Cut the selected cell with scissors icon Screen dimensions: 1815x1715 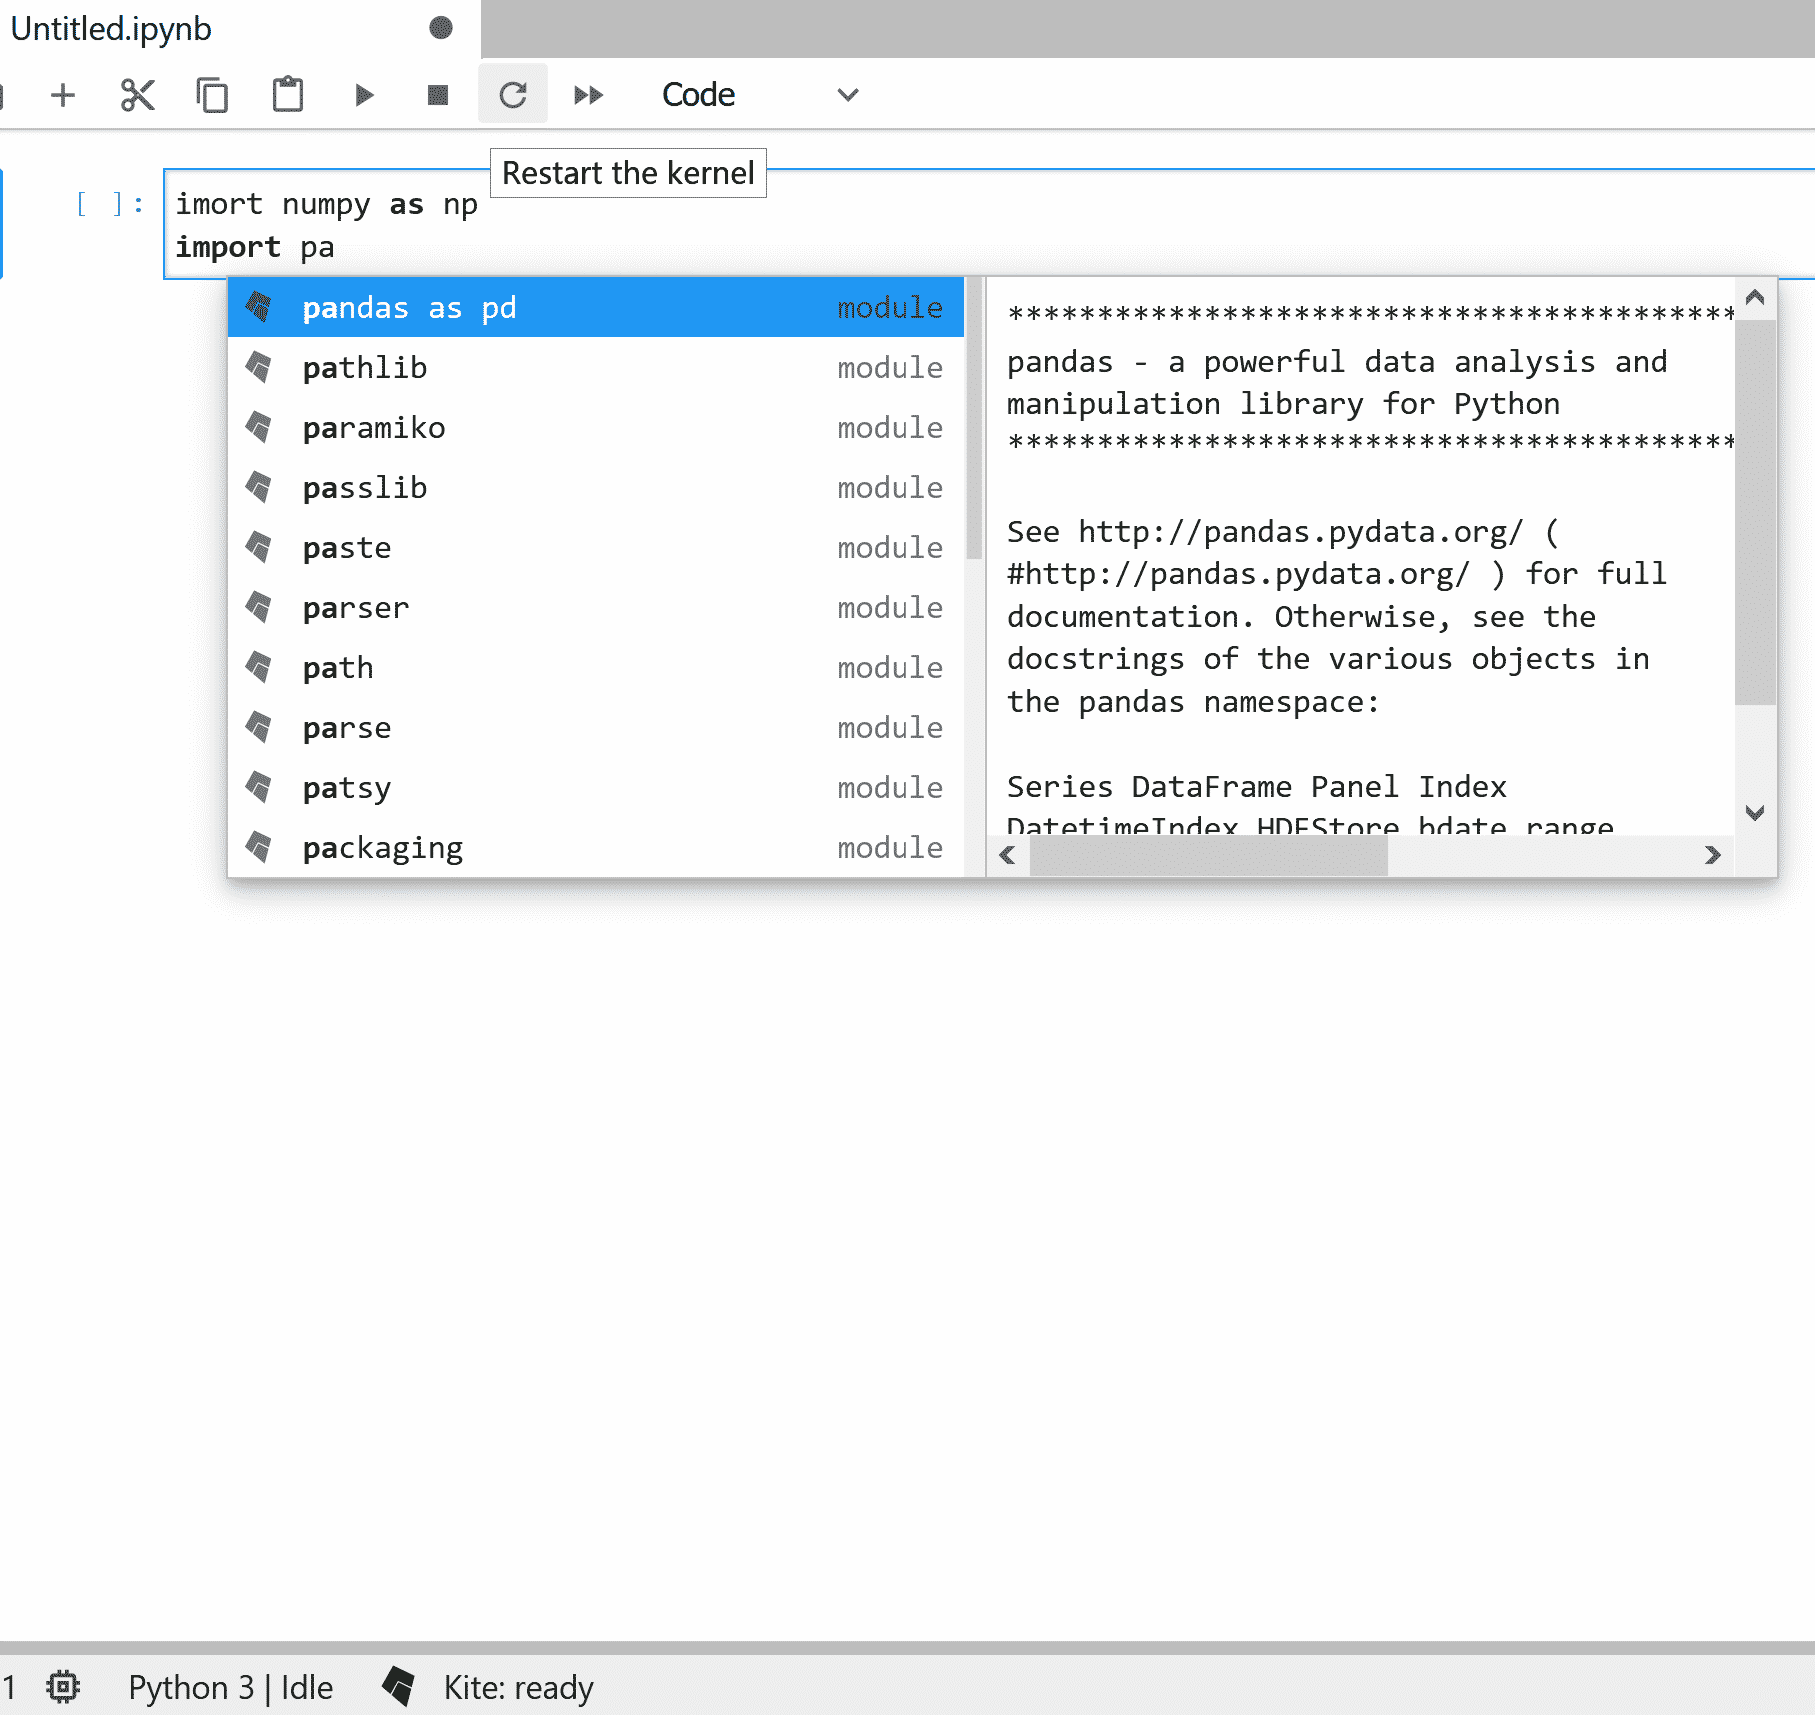pos(138,95)
